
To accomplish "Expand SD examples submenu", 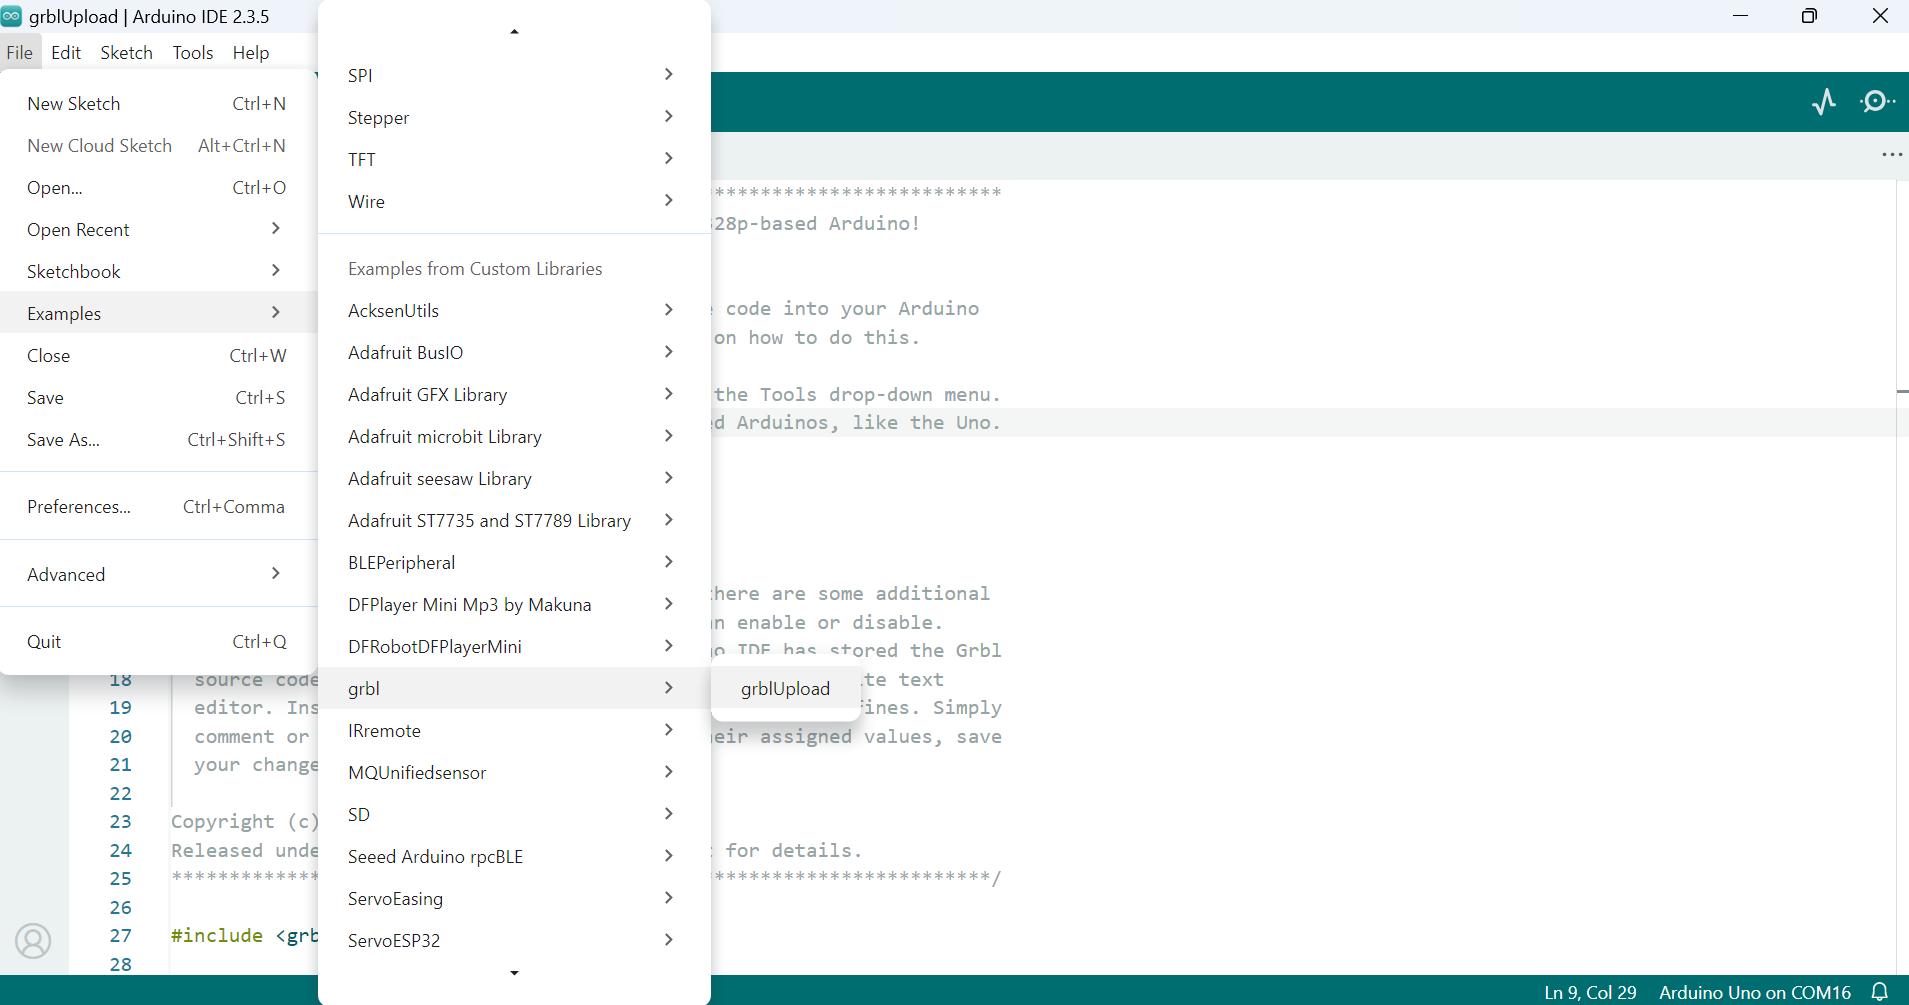I will tap(514, 815).
